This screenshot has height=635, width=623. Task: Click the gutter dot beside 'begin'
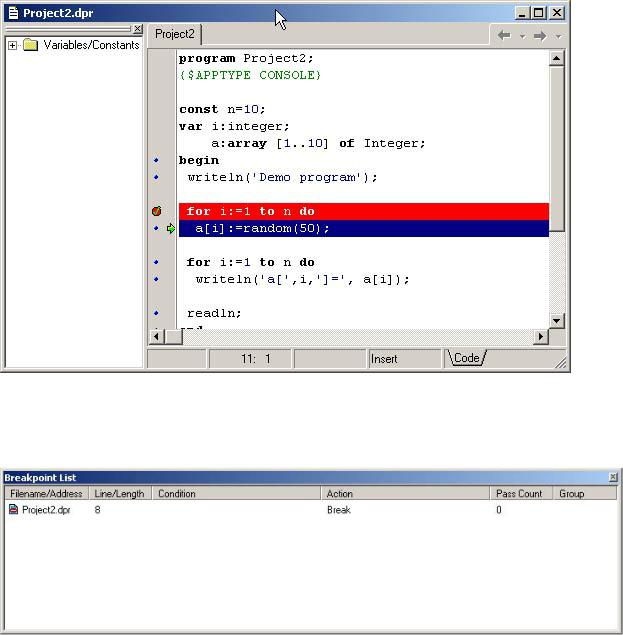(156, 160)
